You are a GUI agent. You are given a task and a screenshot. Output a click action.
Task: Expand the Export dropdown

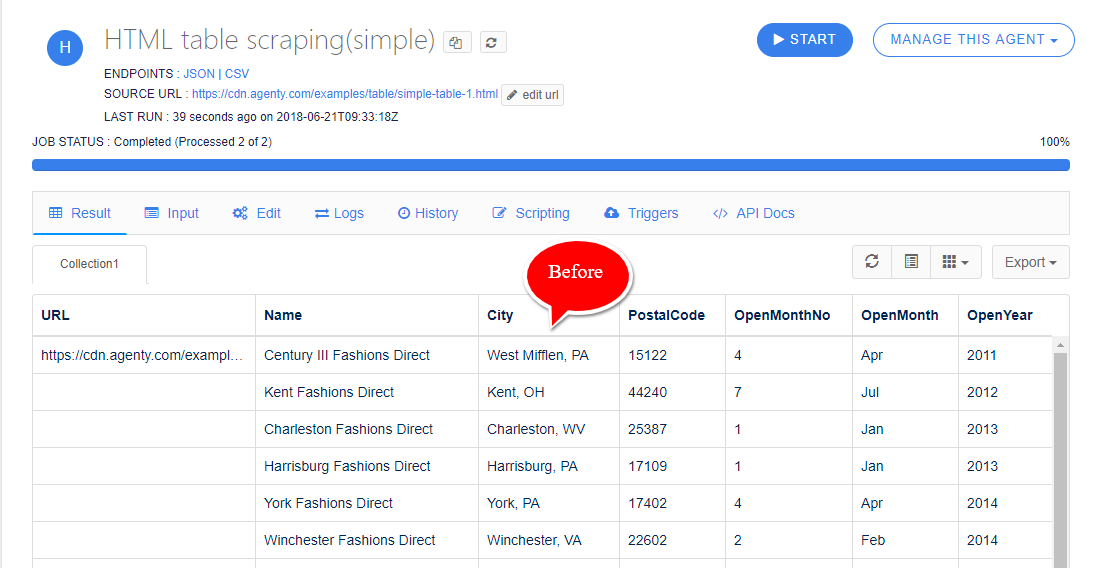[1030, 262]
